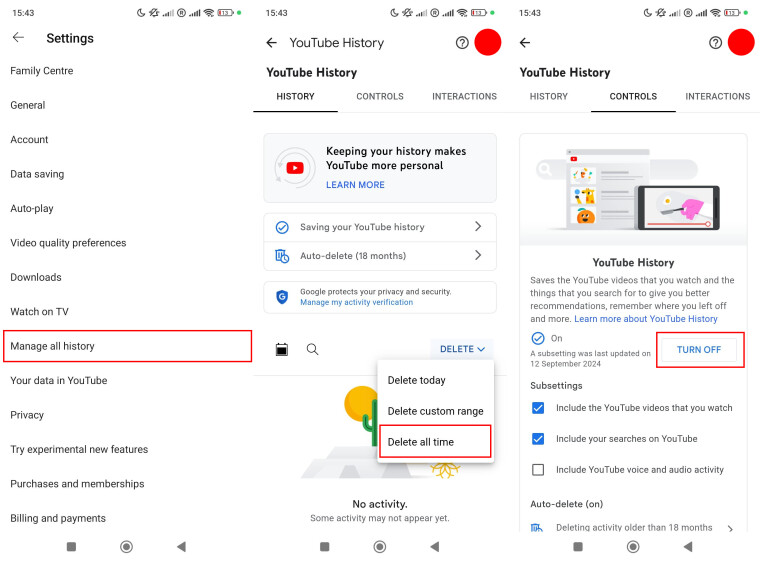Tap back arrow on the Controls screen
Image resolution: width=760 pixels, height=562 pixels.
coord(525,43)
